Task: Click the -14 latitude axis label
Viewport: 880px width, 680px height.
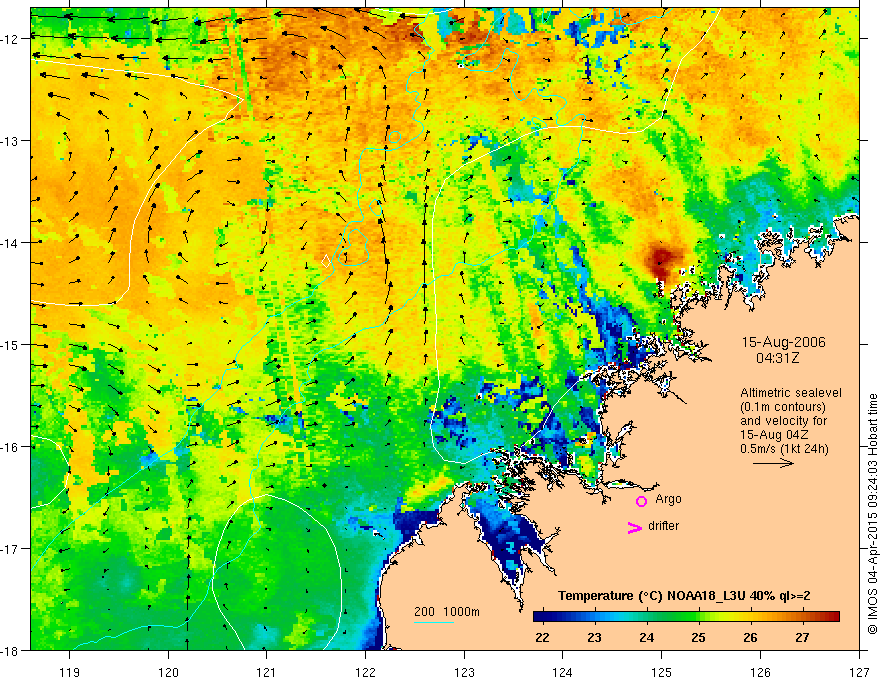Action: pos(11,243)
